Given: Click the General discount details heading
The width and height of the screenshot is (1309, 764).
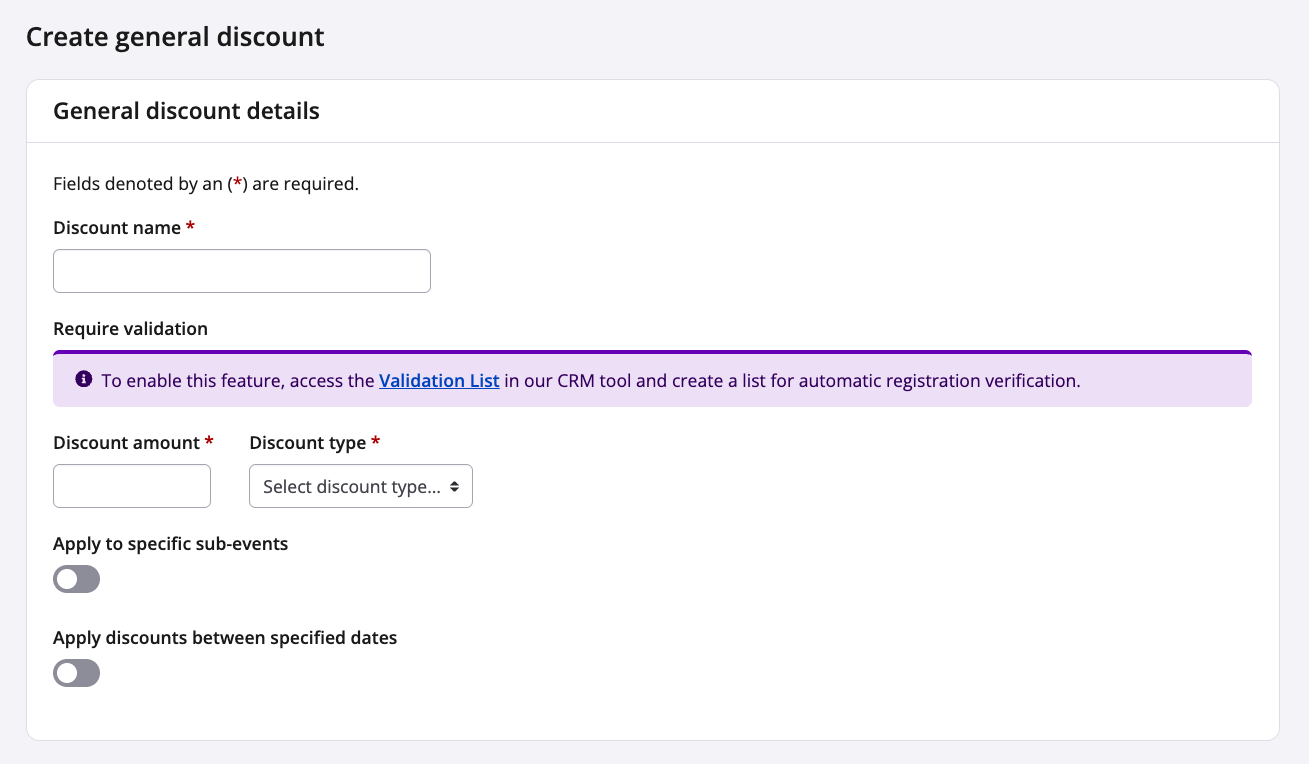Looking at the screenshot, I should [186, 111].
